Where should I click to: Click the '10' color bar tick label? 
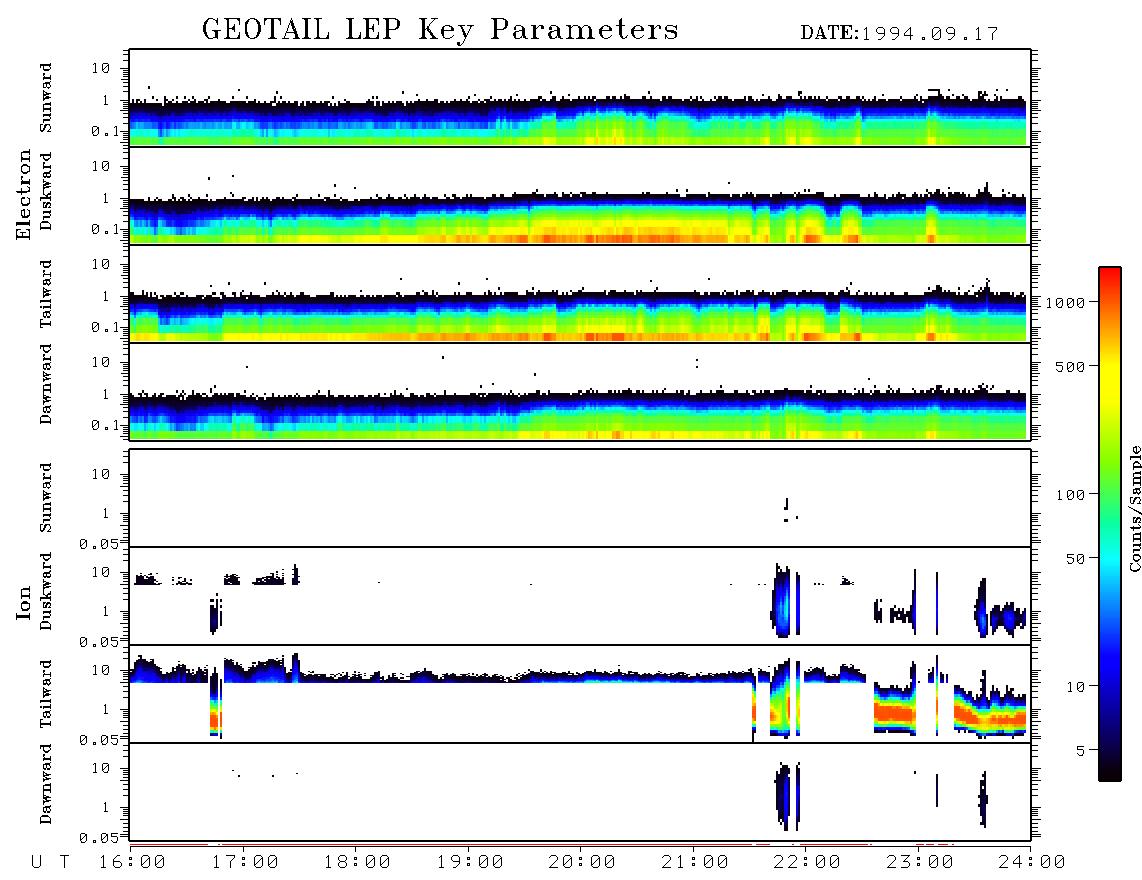[1075, 686]
